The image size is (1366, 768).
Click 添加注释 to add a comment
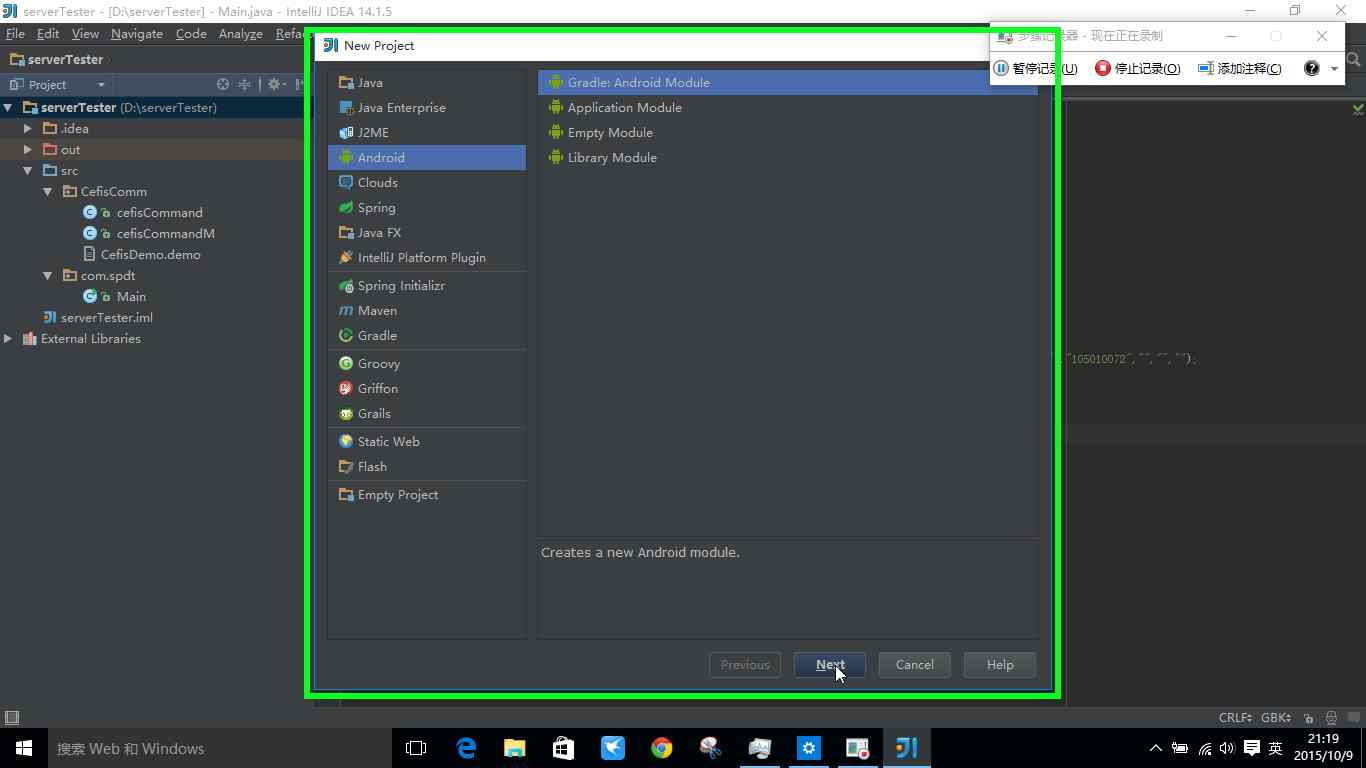point(1240,68)
